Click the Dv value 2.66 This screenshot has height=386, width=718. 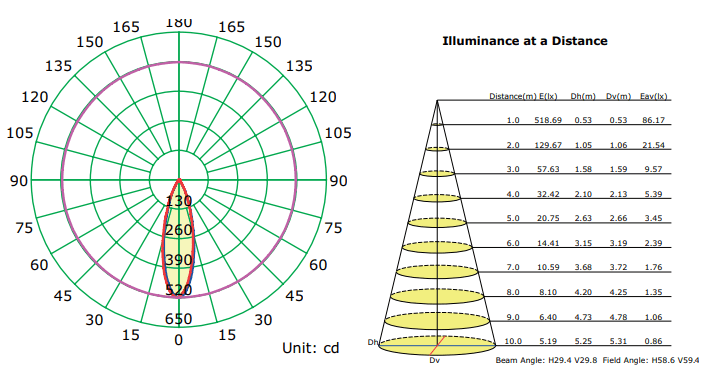pyautogui.click(x=618, y=218)
